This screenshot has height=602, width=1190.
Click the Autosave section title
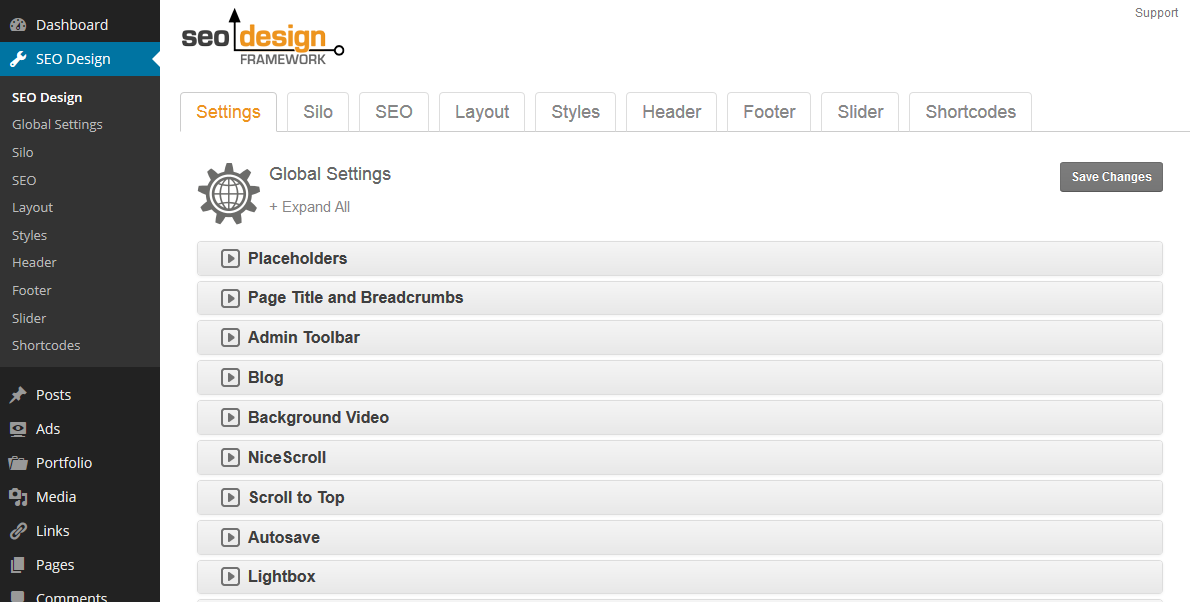pos(284,537)
